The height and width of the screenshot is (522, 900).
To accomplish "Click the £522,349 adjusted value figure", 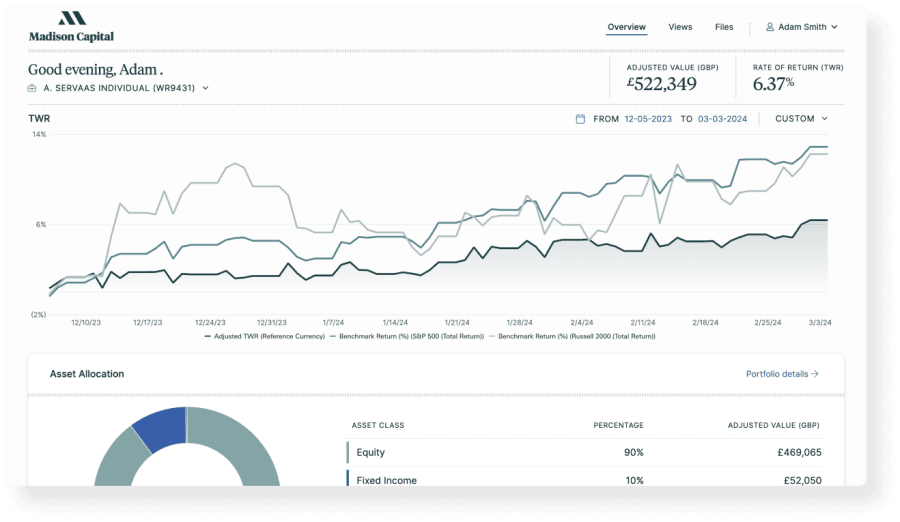I will (661, 84).
